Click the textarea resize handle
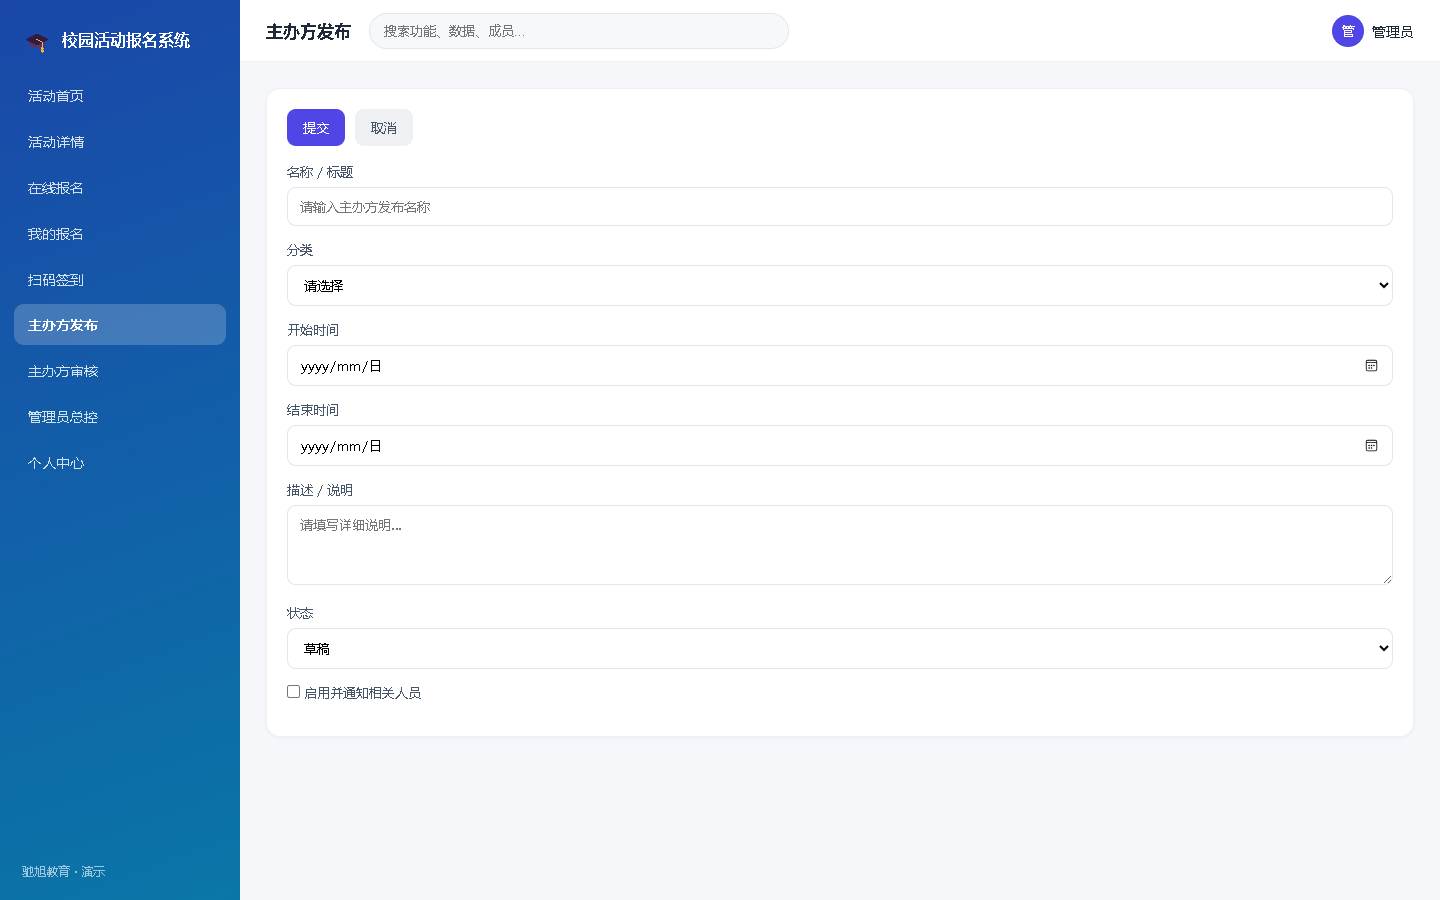The image size is (1440, 900). [1386, 578]
